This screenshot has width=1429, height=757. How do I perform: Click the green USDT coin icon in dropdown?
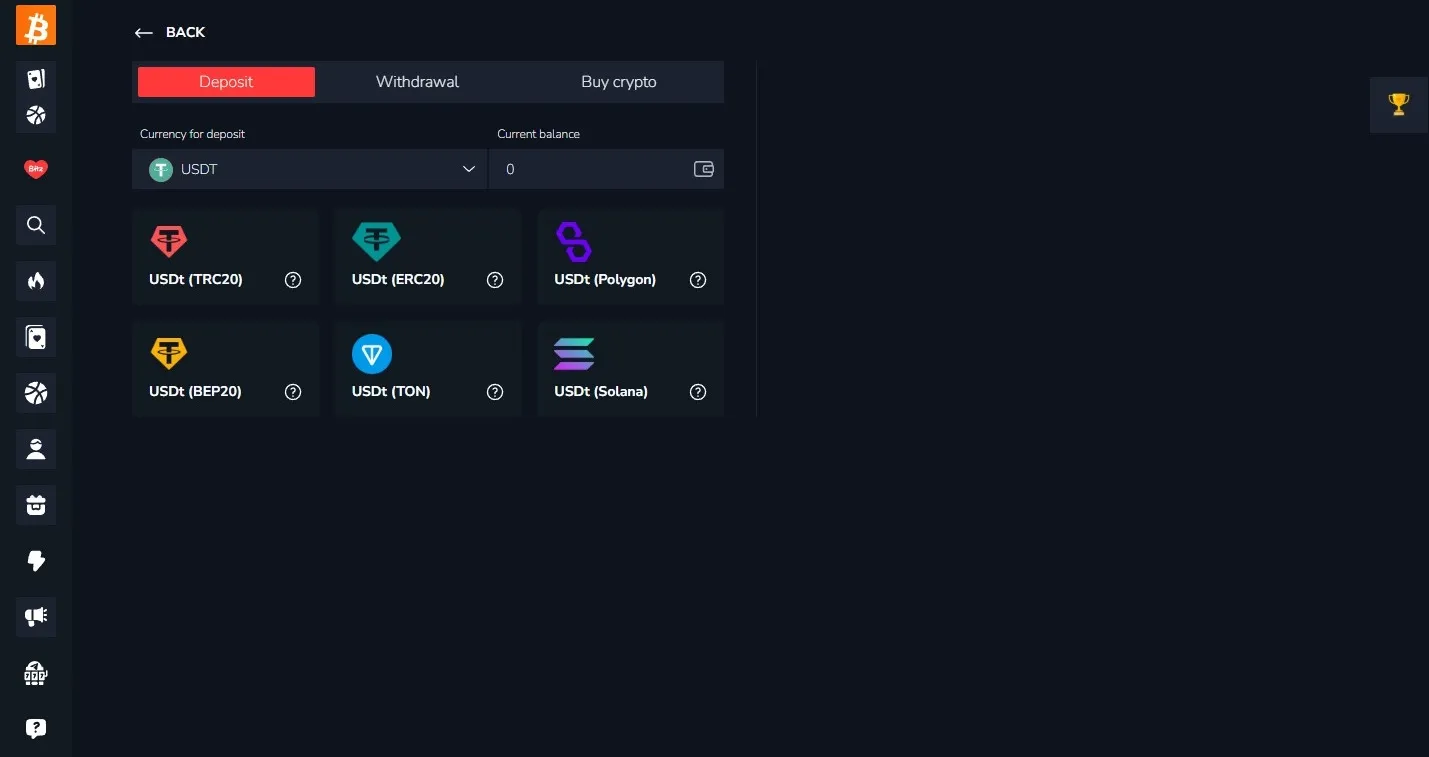click(x=161, y=169)
